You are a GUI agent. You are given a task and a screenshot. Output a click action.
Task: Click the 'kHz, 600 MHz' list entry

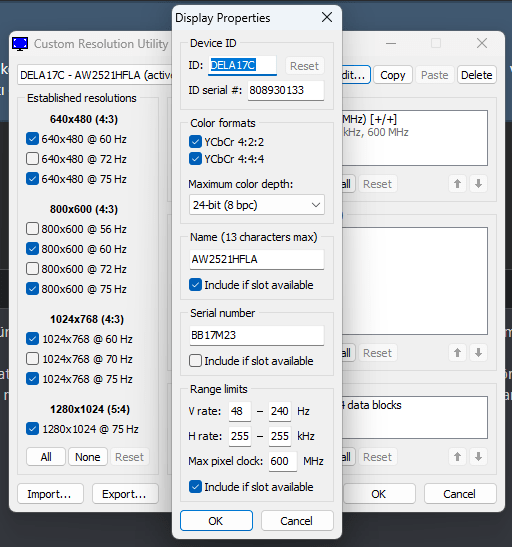376,132
